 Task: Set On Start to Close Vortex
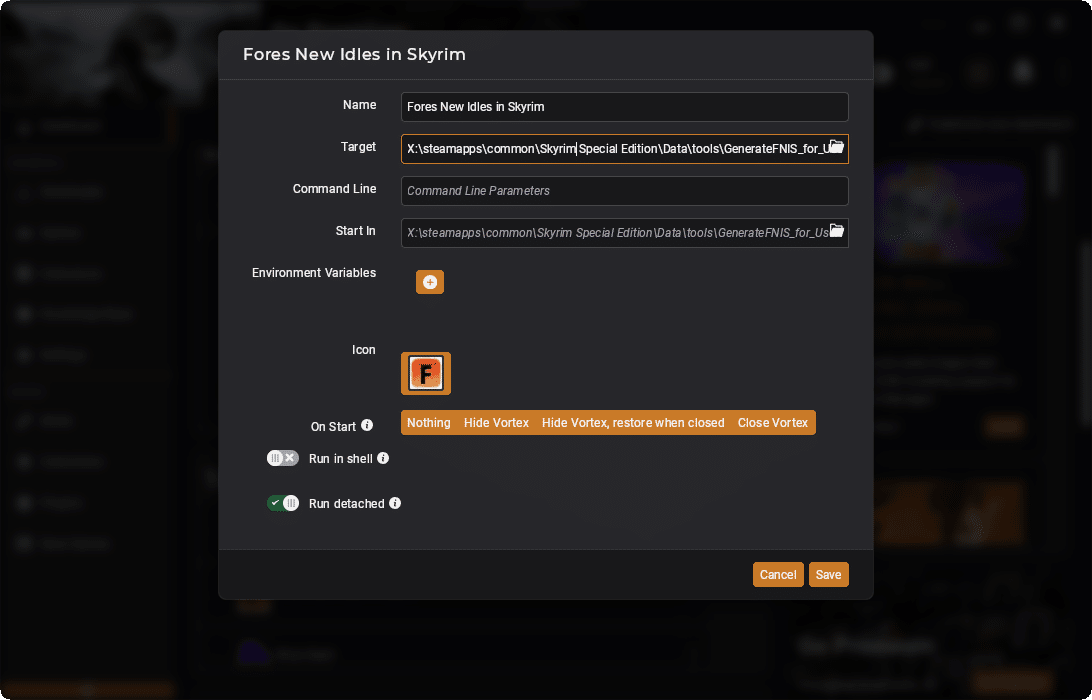pos(773,422)
